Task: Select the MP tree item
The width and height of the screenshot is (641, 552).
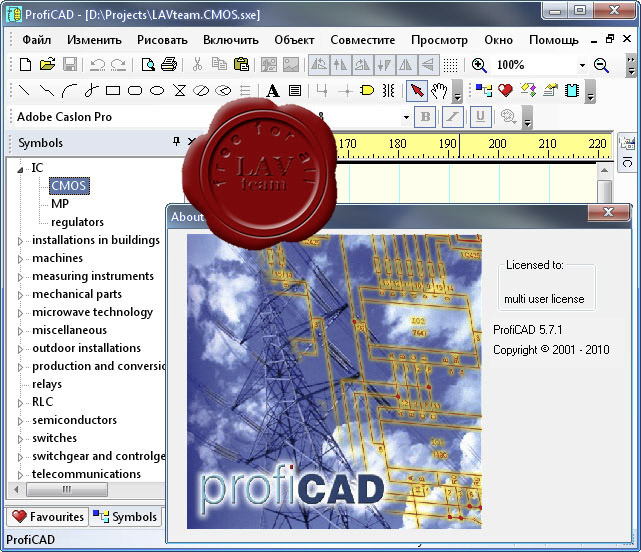Action: click(x=60, y=204)
